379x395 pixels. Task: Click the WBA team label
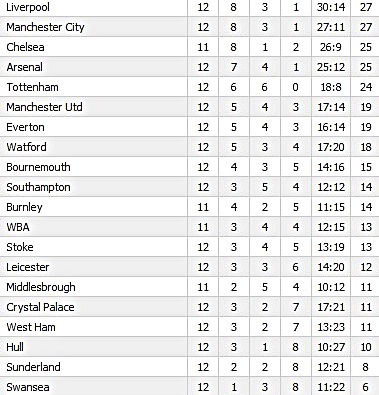[18, 227]
